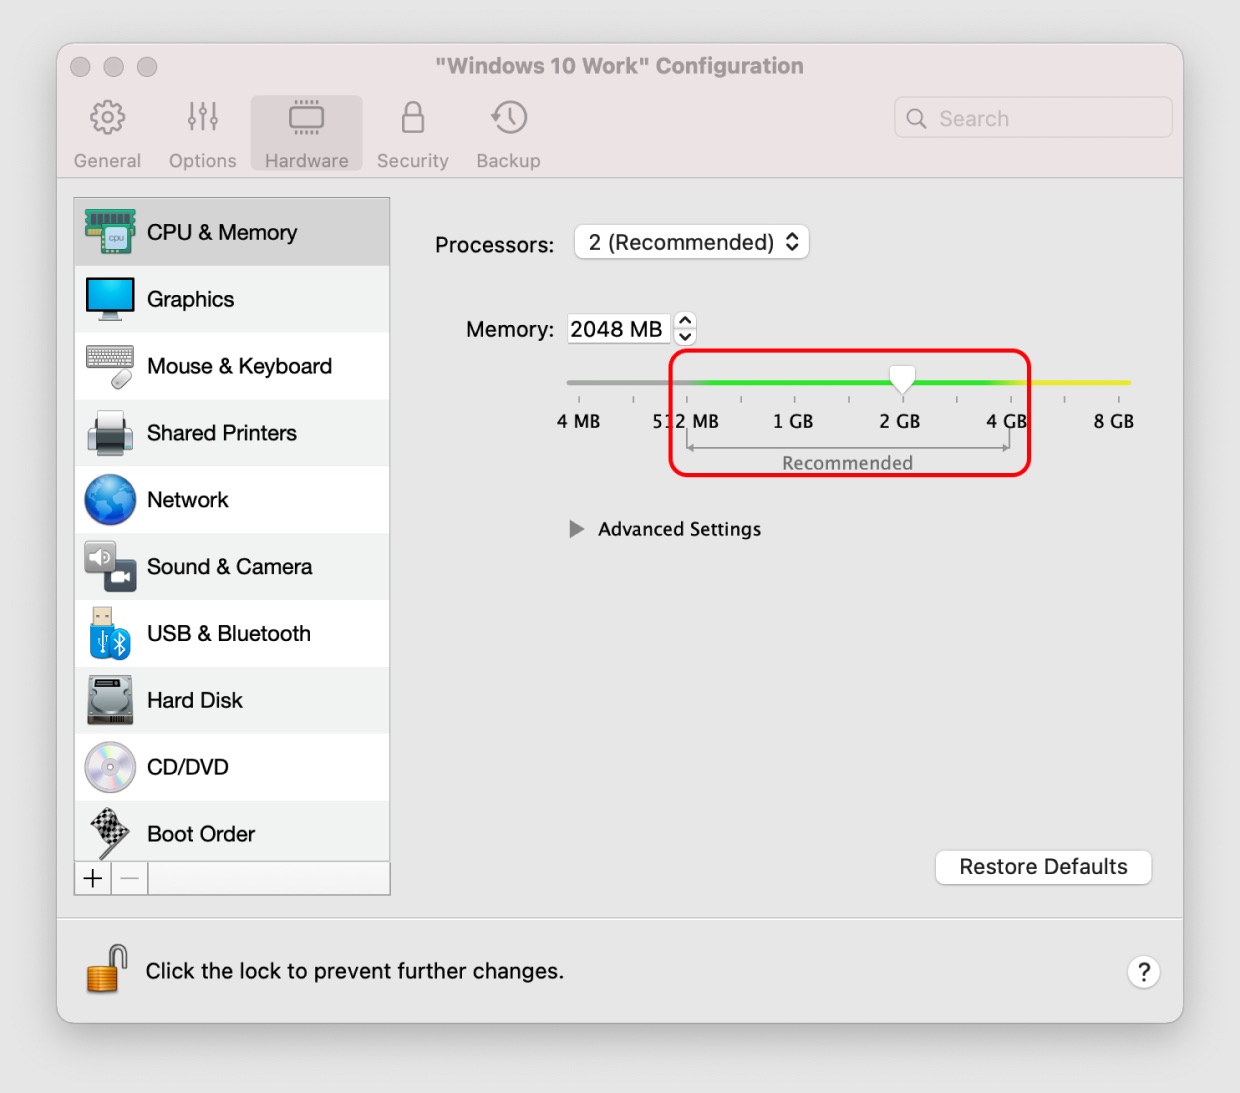Click the memory slider handle
The width and height of the screenshot is (1240, 1093).
click(x=902, y=379)
